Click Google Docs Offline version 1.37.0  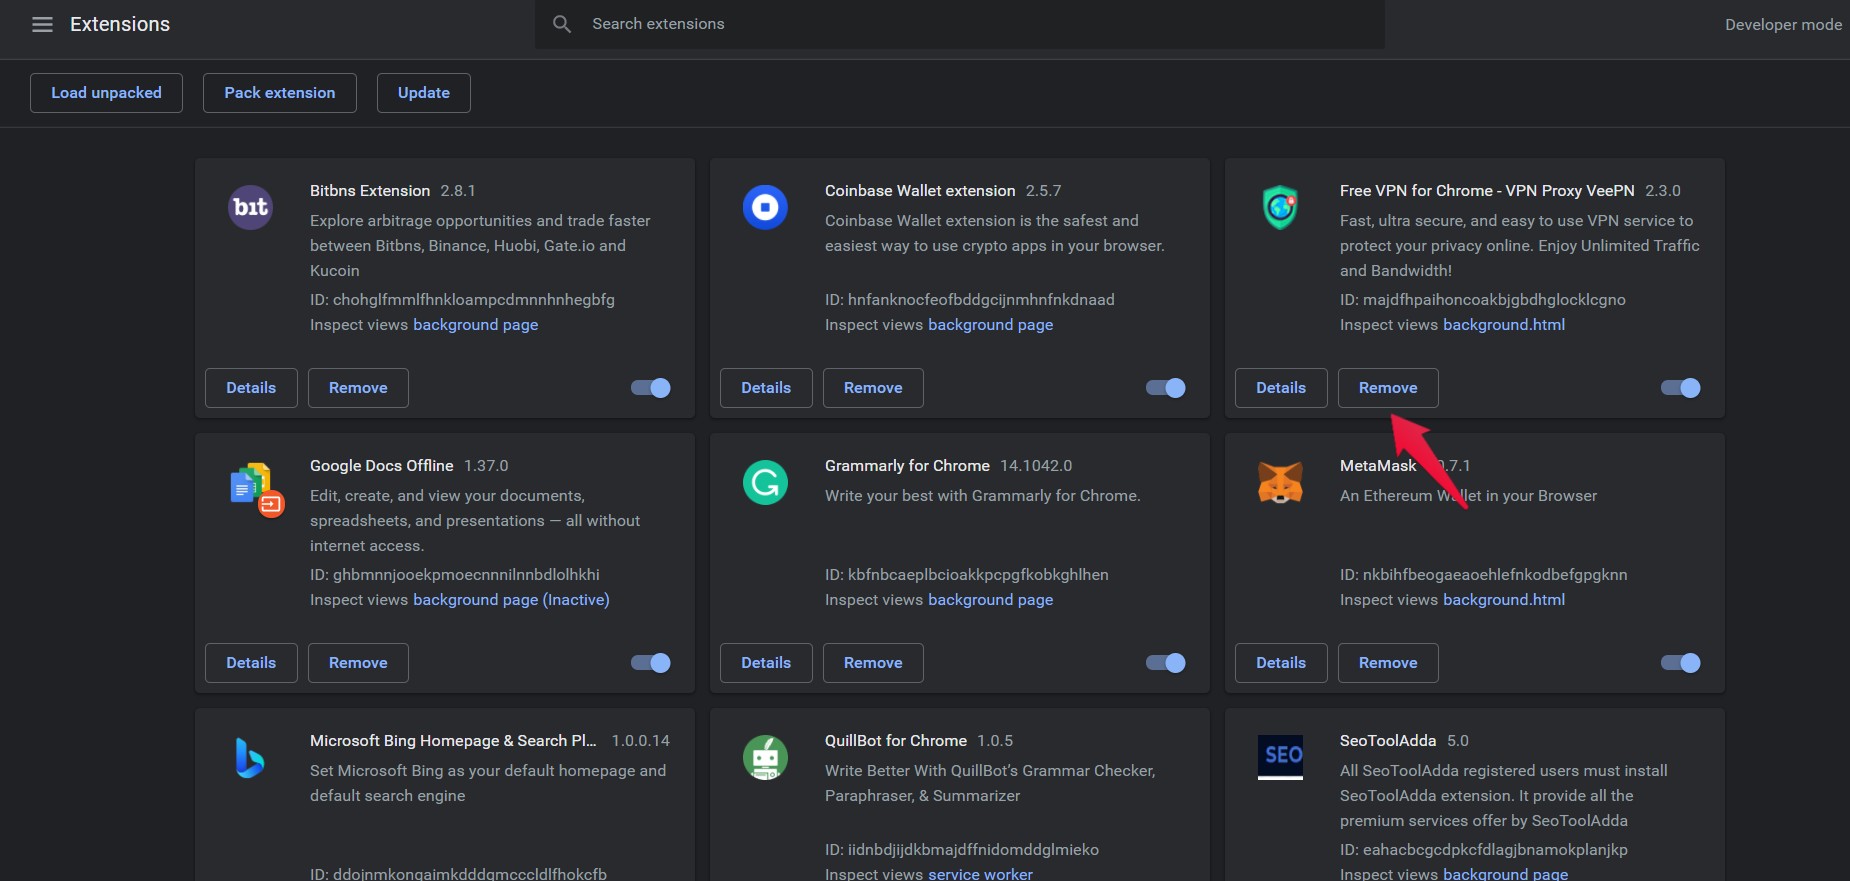(486, 466)
